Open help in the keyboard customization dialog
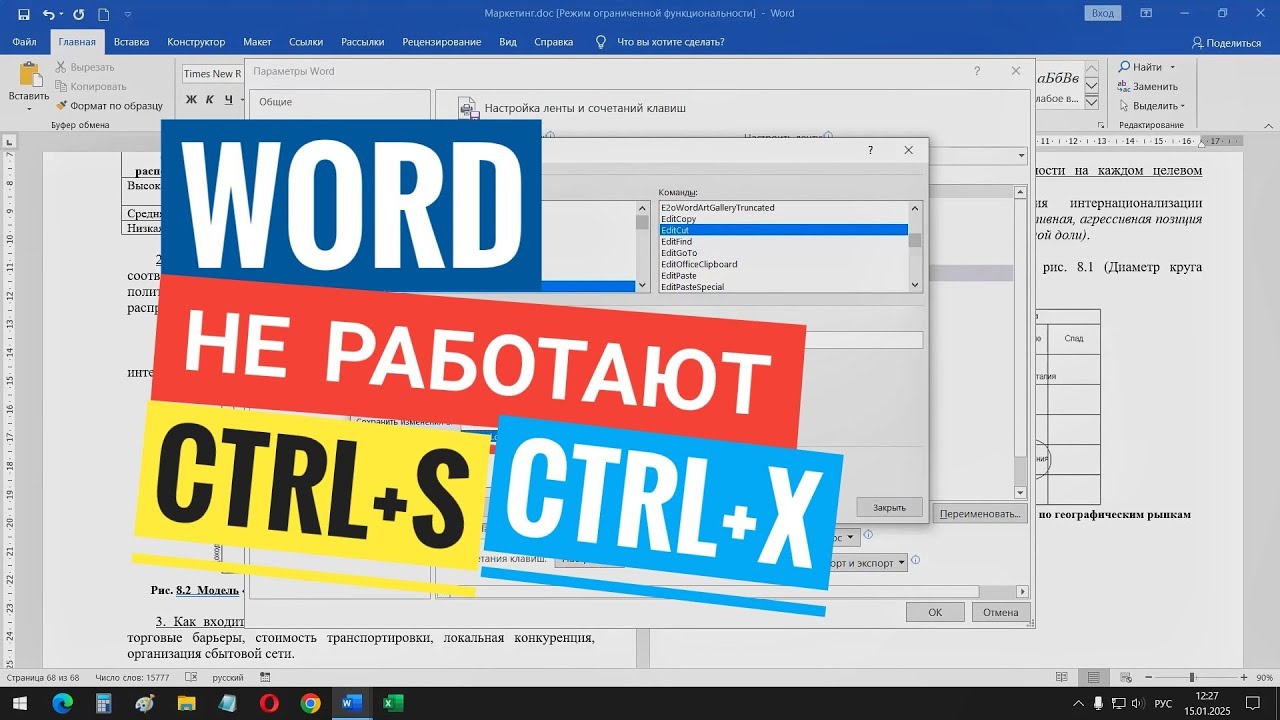Viewport: 1280px width, 720px height. pos(870,150)
